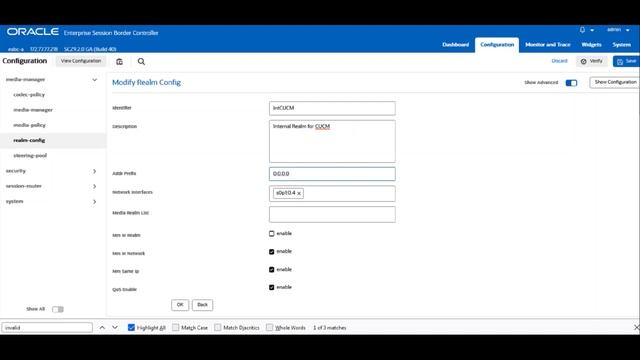
Task: Click the Save button
Action: tap(626, 61)
